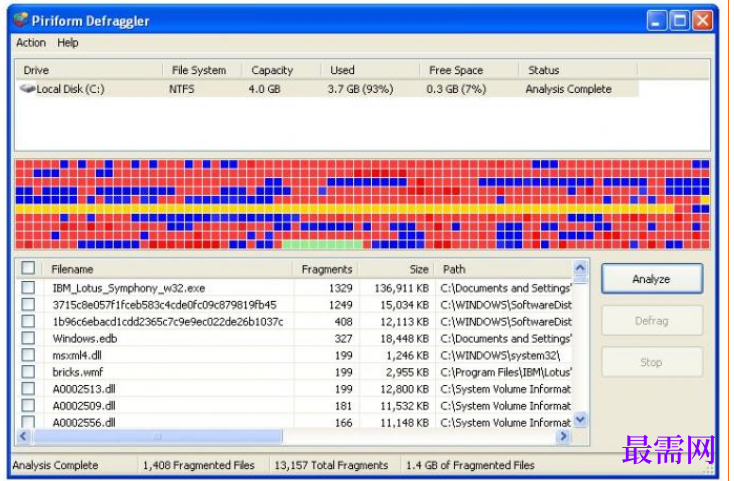Select the bricks.wmf checkbox
Screen dimensions: 734x481
click(28, 372)
